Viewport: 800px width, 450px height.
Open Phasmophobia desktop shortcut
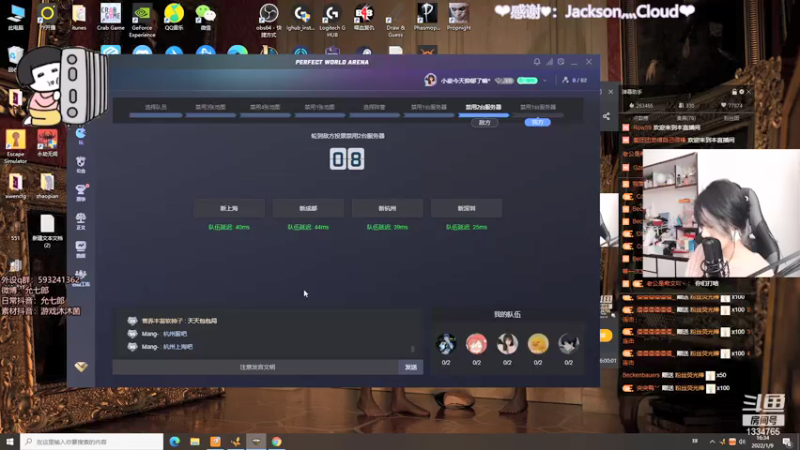pos(427,17)
